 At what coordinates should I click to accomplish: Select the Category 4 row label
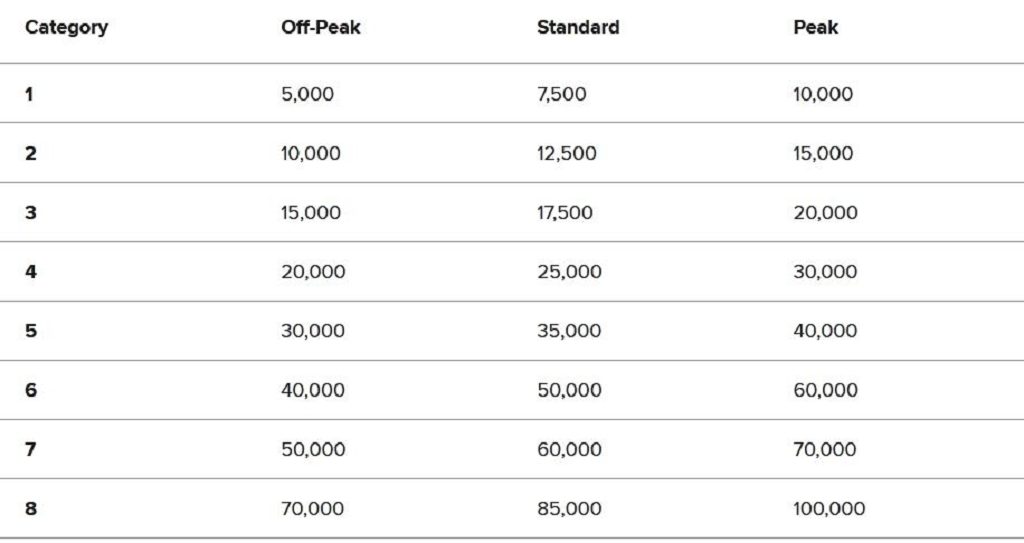31,272
